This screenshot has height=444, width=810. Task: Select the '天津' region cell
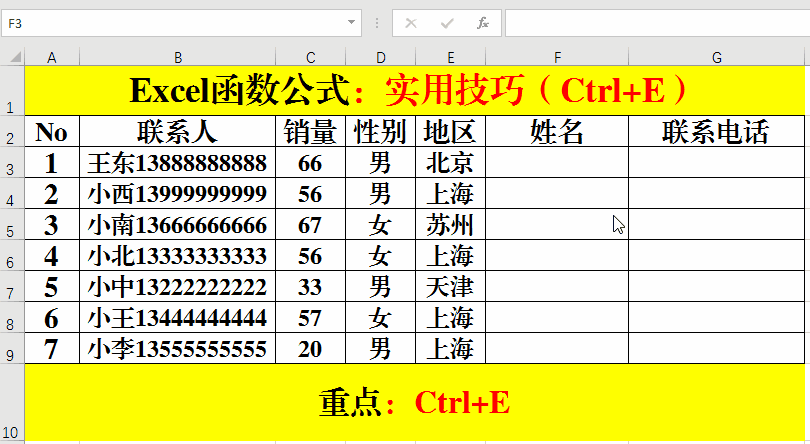tap(450, 286)
